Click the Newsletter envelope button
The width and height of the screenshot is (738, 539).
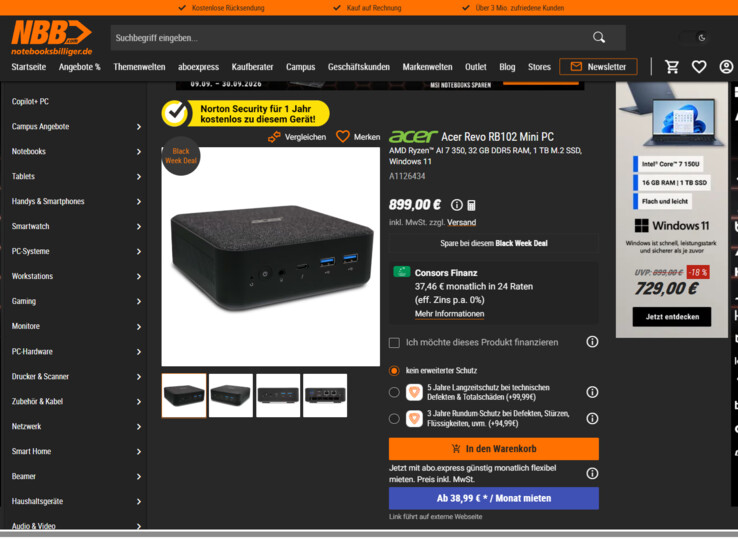(x=598, y=67)
